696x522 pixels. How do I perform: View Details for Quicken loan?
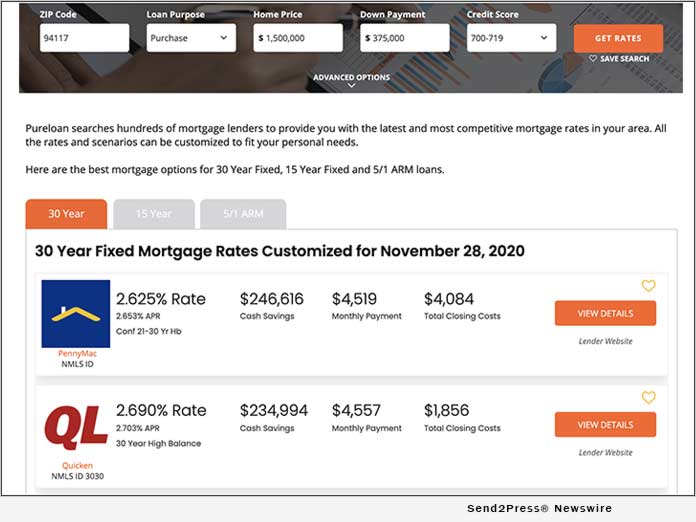(605, 424)
